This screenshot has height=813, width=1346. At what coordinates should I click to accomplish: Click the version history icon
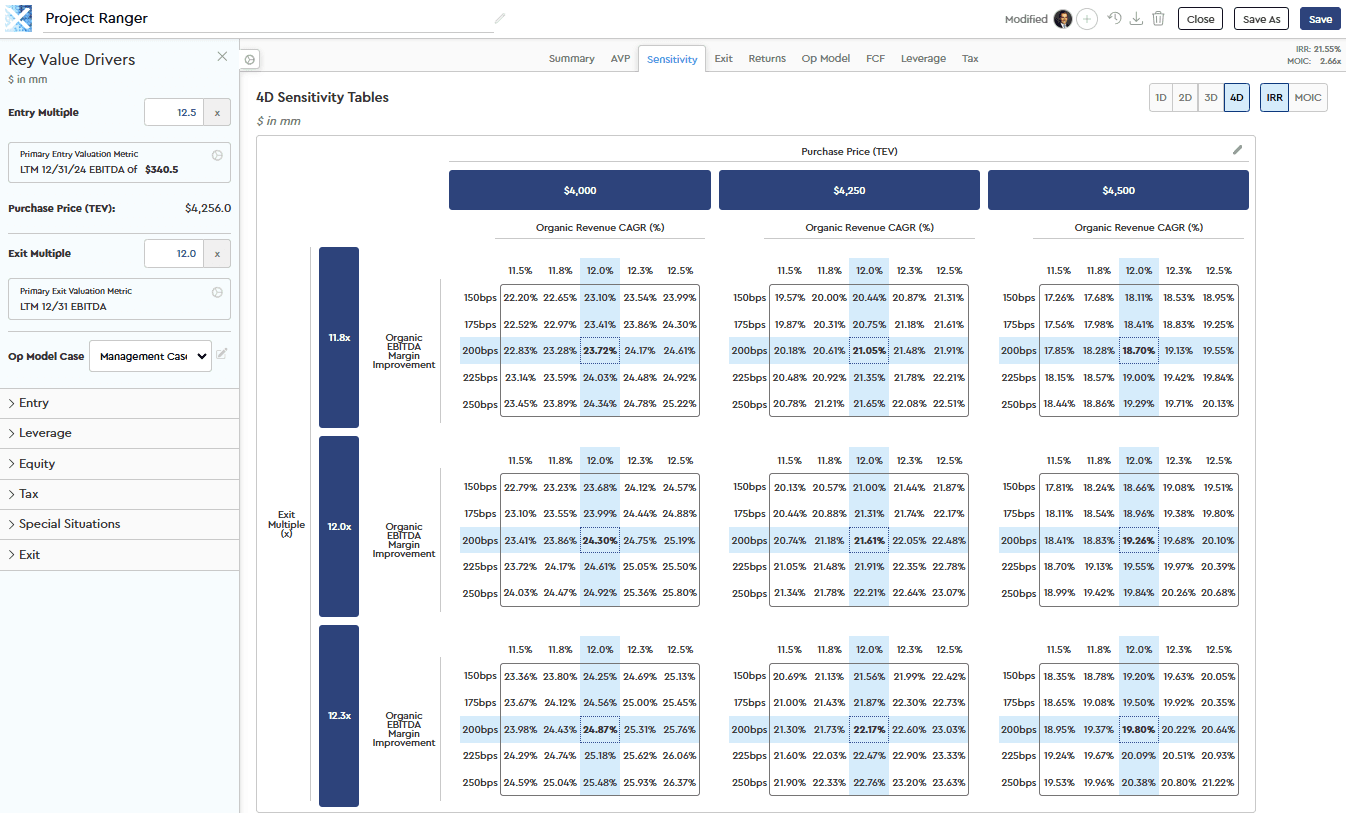pyautogui.click(x=1114, y=19)
